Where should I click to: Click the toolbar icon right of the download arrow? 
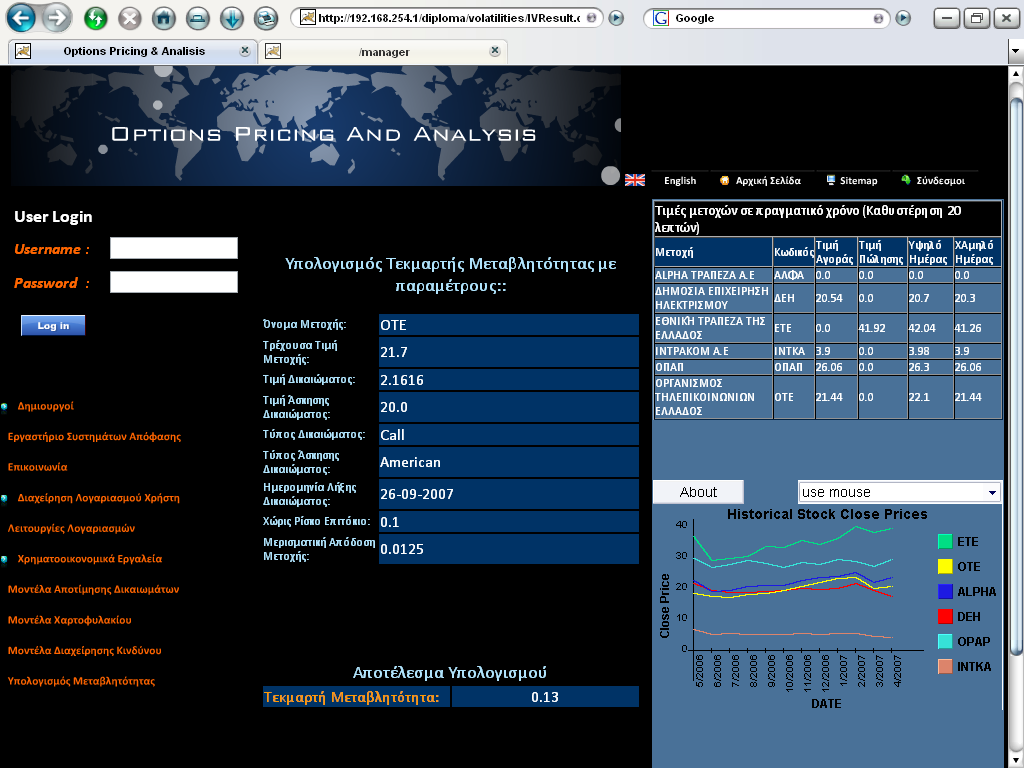point(266,18)
